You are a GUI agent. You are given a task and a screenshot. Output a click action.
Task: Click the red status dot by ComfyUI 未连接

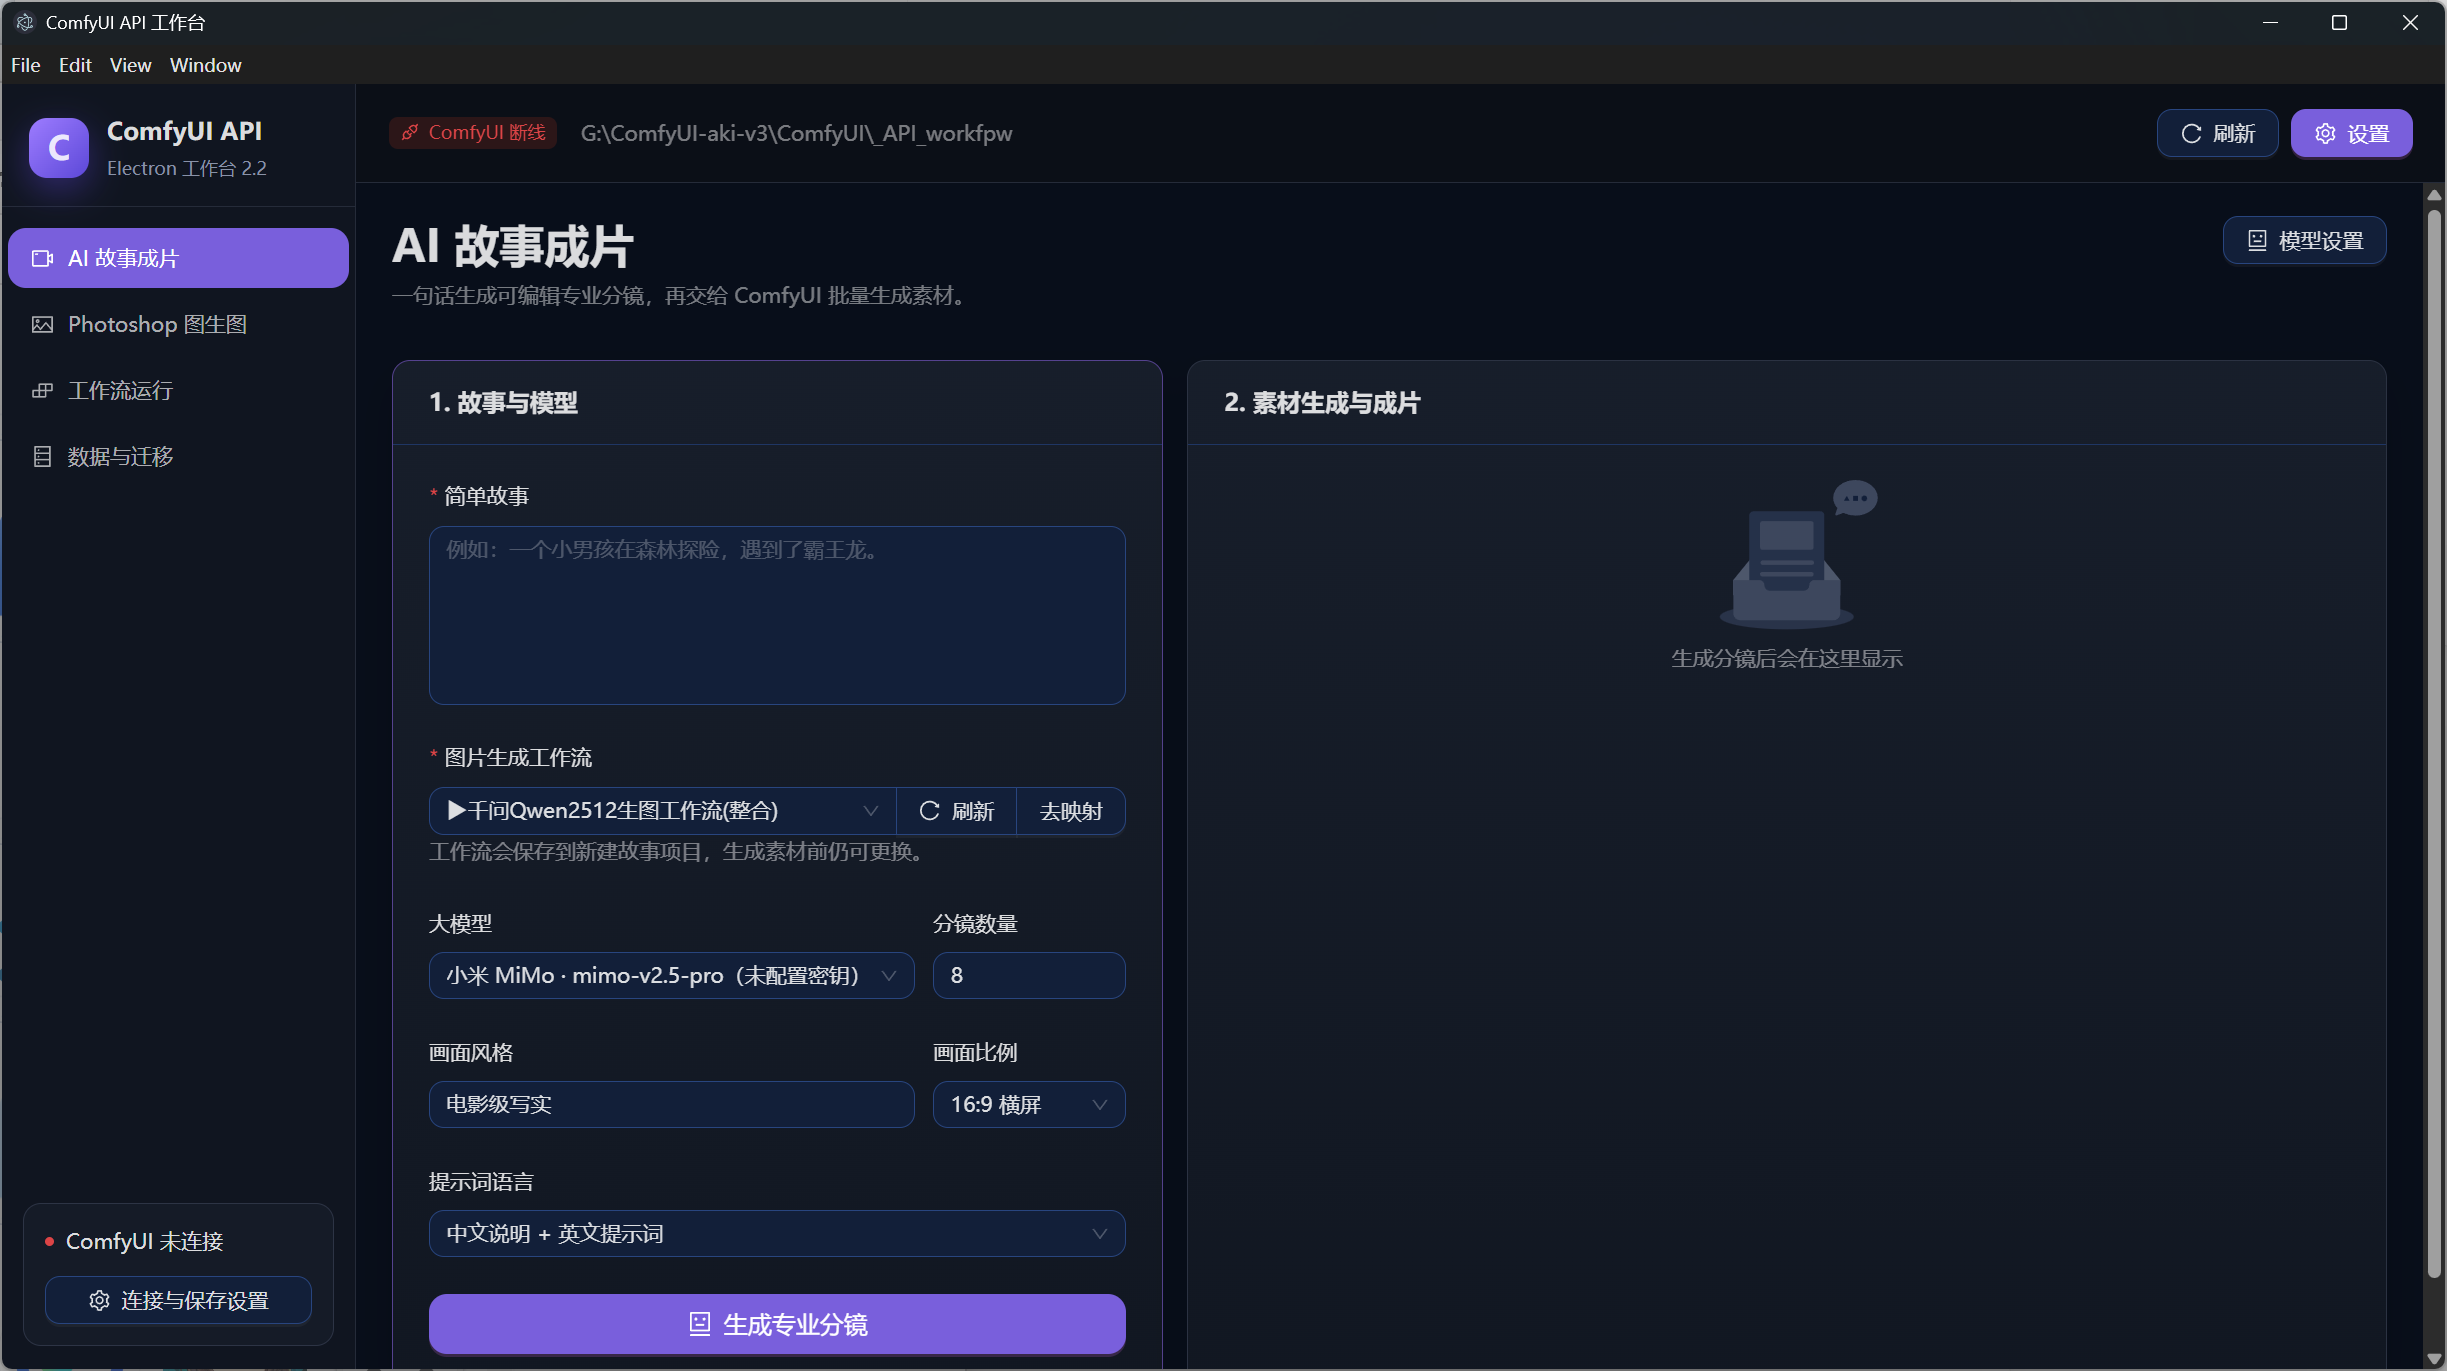[49, 1242]
